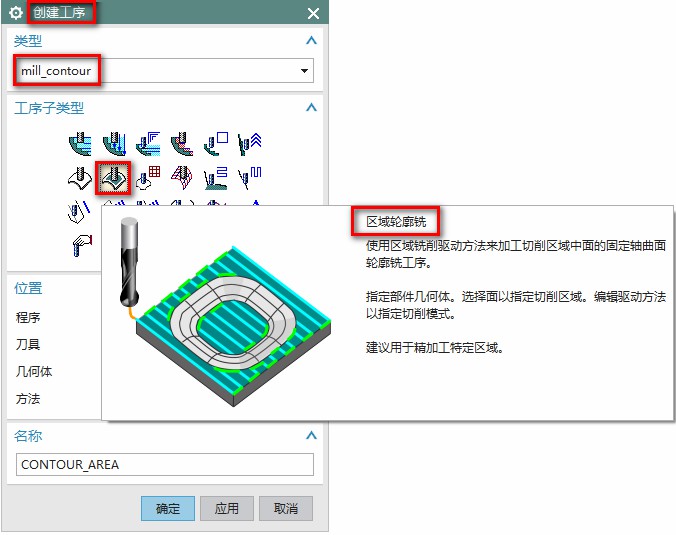Screen dimensions: 676x535
Task: Select the Corner Rough operation icon
Action: (x=148, y=144)
